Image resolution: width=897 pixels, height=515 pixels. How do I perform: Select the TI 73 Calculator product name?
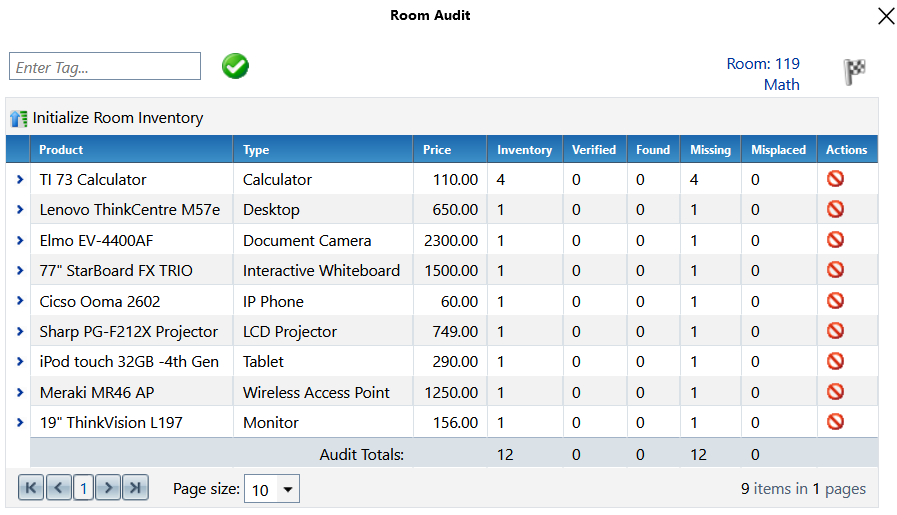[93, 180]
